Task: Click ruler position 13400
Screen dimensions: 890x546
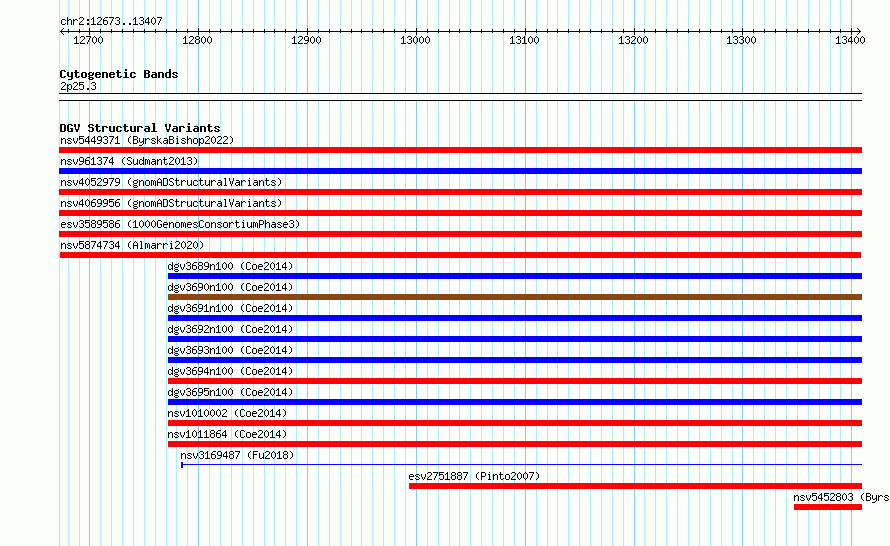Action: [x=850, y=40]
